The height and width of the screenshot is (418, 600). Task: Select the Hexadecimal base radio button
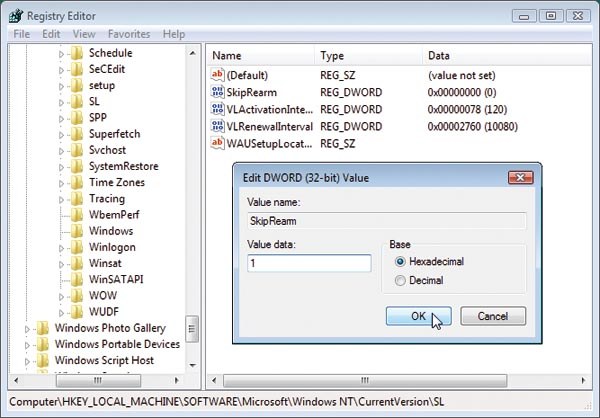(x=401, y=262)
